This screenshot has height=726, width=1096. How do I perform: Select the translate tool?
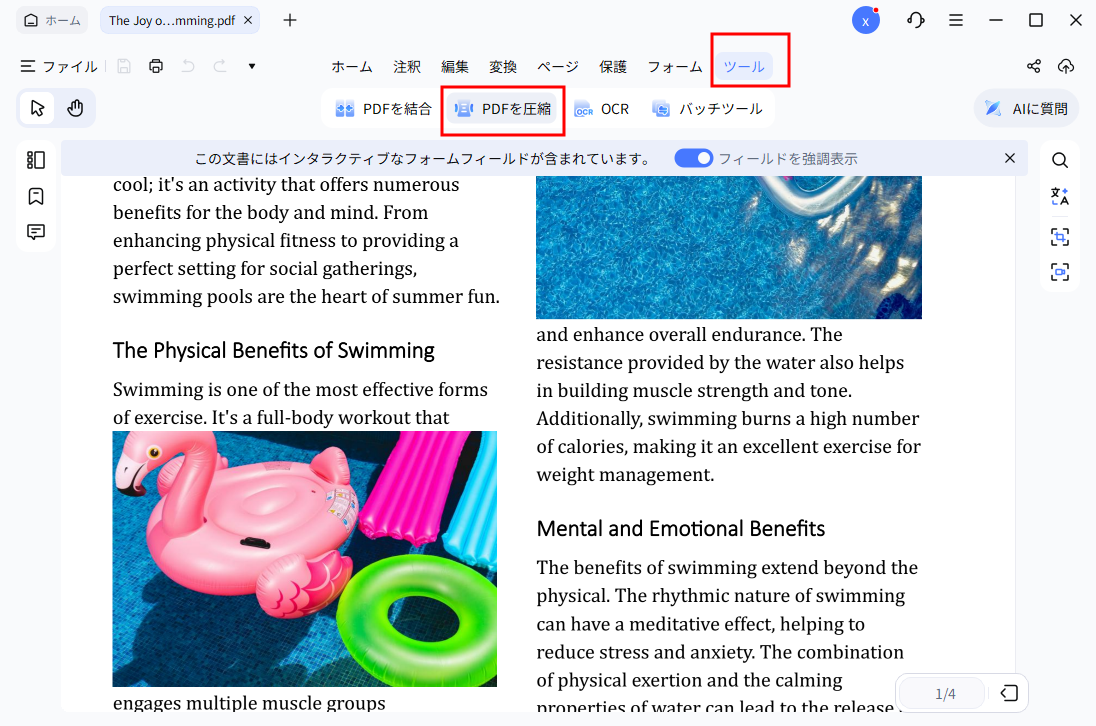click(1060, 196)
